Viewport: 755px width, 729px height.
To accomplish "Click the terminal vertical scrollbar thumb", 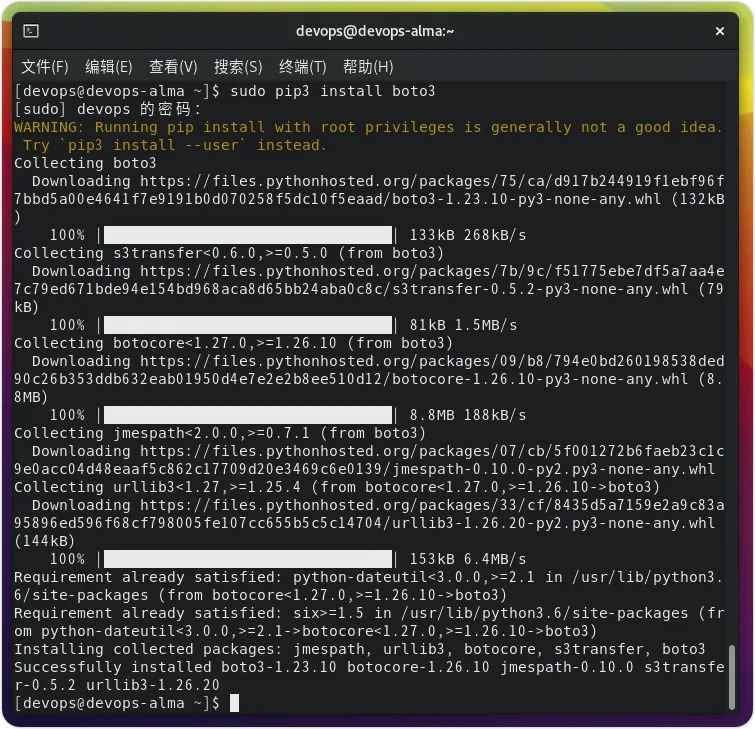I will coord(732,677).
